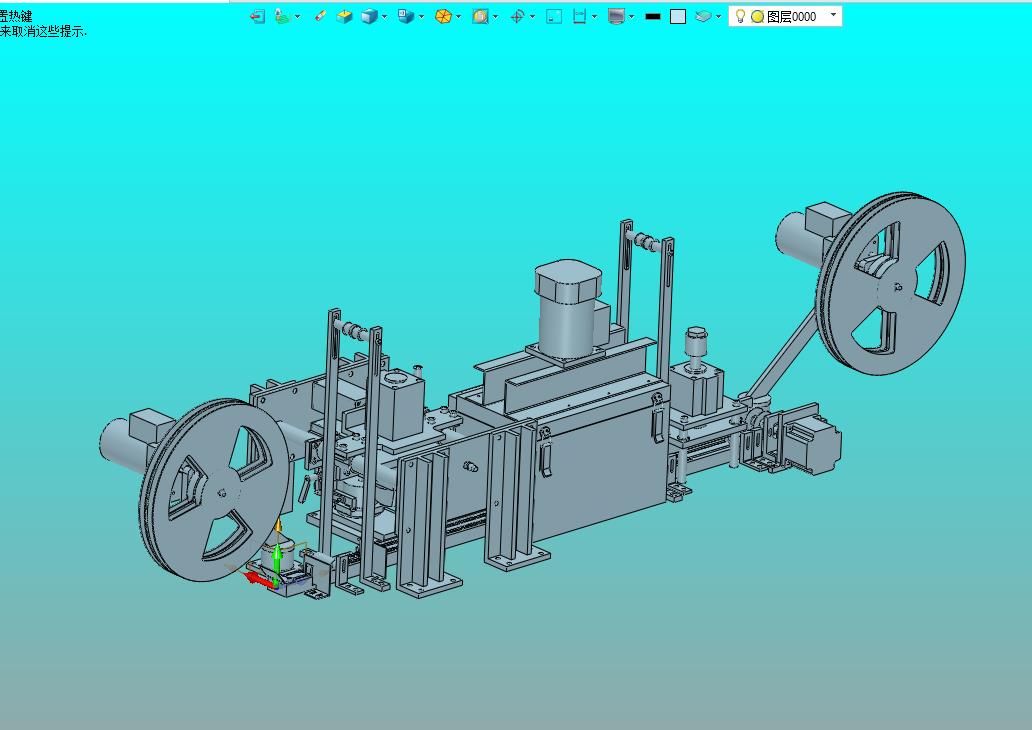The height and width of the screenshot is (730, 1032).
Task: Click the stacked layers icon
Action: tap(704, 16)
